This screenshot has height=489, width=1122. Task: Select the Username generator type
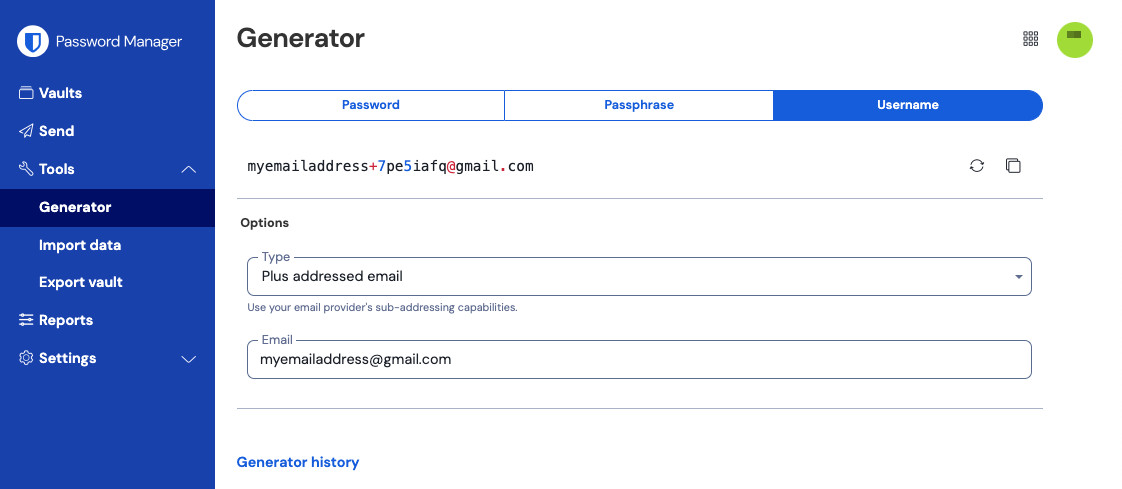pos(908,105)
